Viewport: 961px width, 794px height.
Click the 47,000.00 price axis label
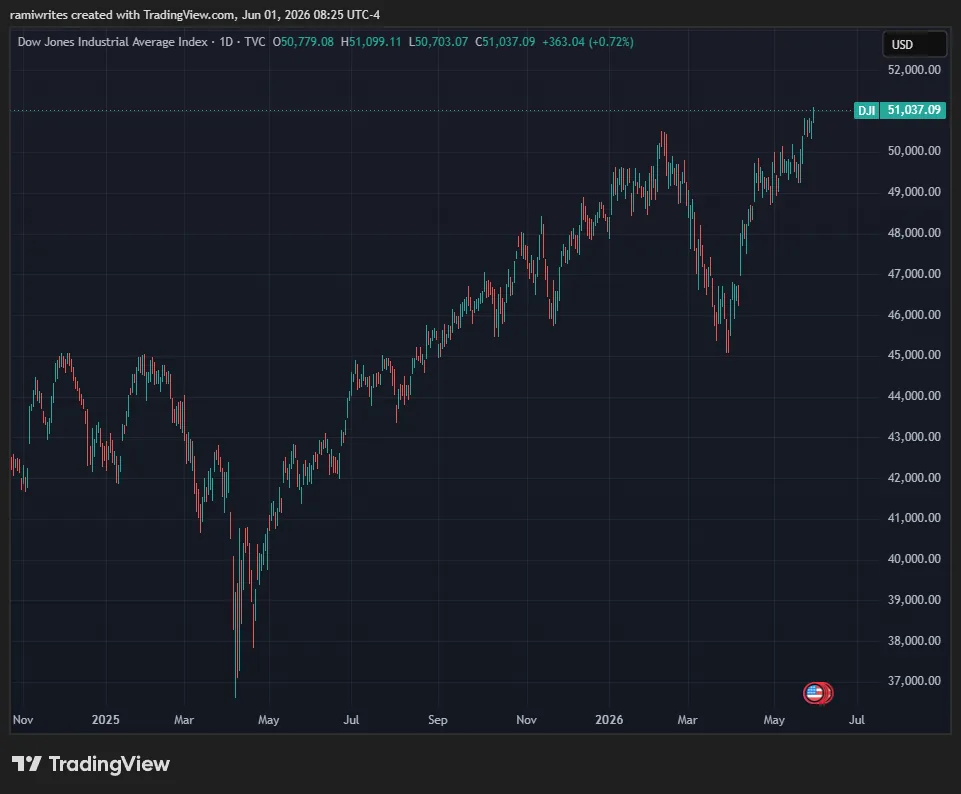tap(914, 274)
